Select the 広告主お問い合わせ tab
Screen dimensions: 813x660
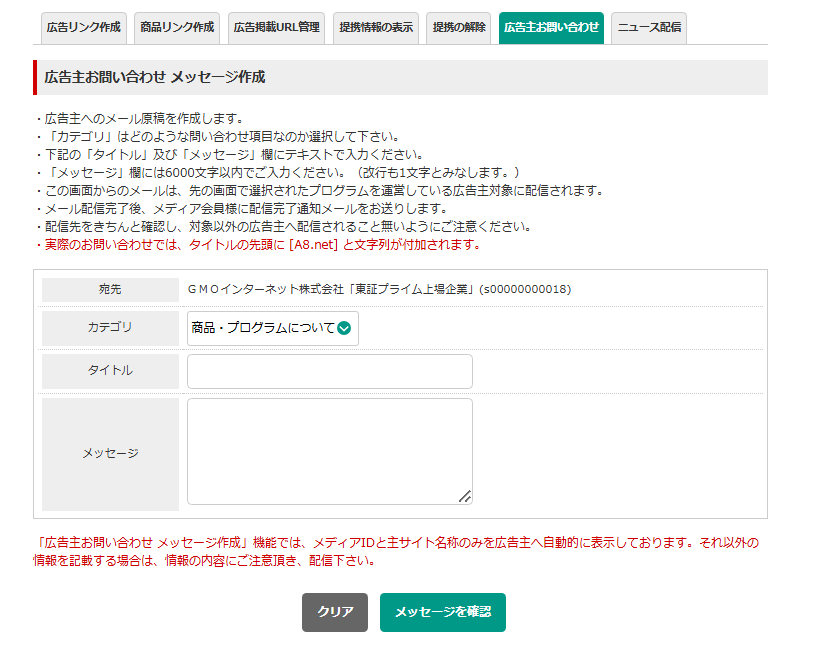point(551,28)
